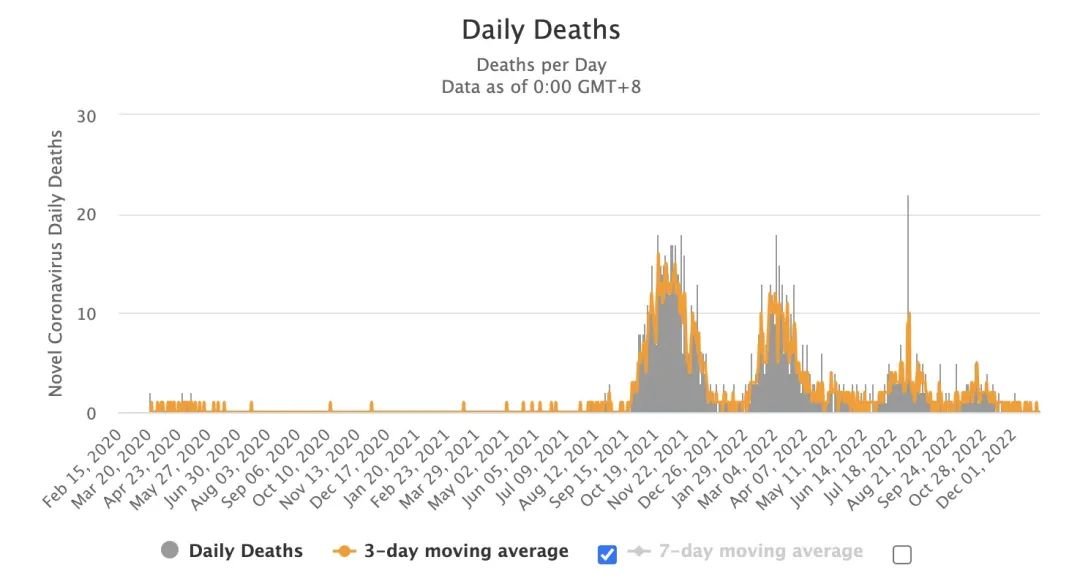Click the Novel Coronavirus Daily Deaths axis title
Image resolution: width=1080 pixels, height=587 pixels.
56,264
